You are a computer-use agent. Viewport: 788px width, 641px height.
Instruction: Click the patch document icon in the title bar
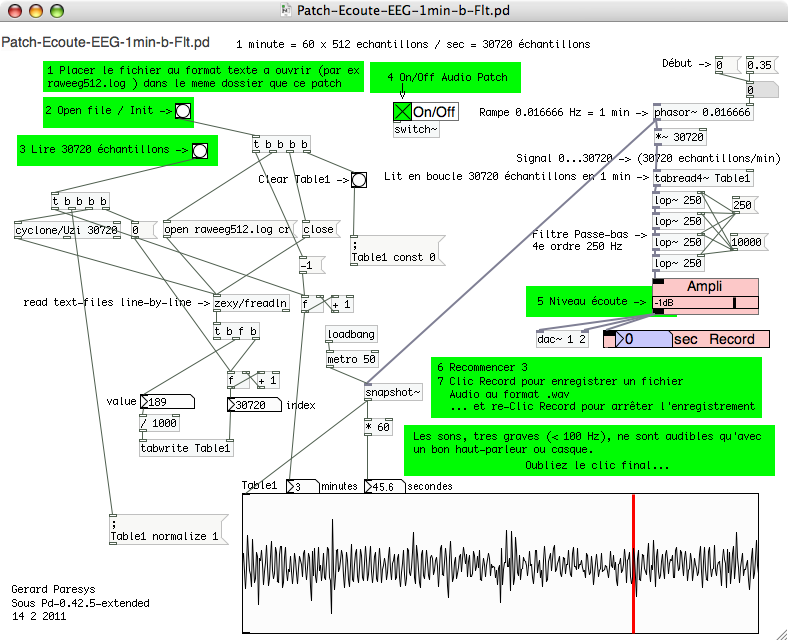pyautogui.click(x=286, y=10)
